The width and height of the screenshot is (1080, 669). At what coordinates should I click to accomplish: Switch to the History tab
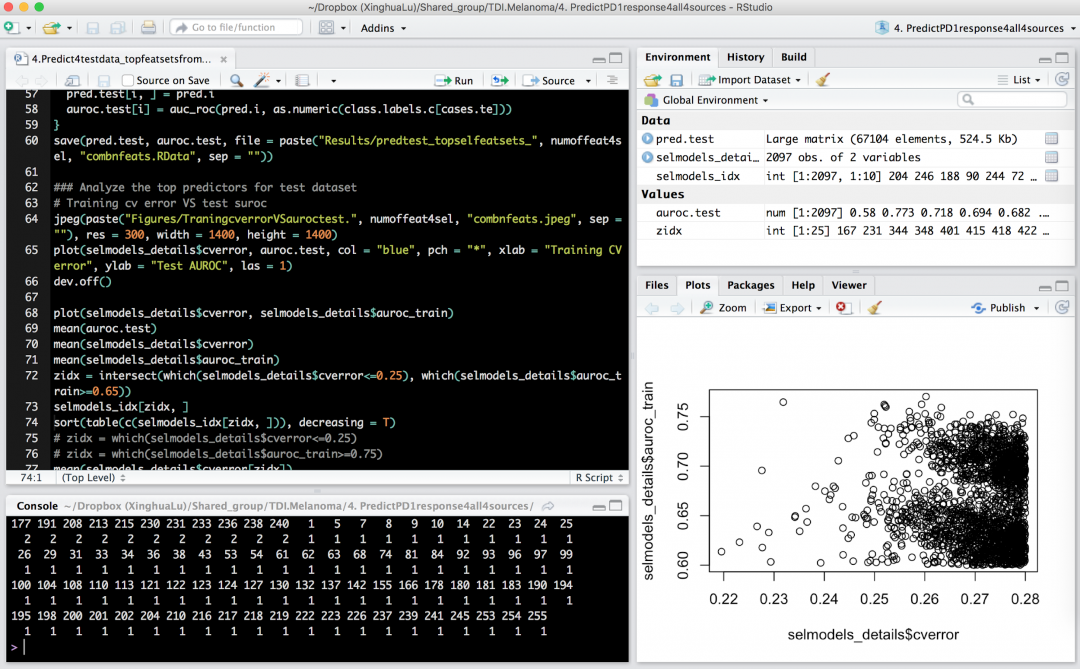click(x=745, y=57)
